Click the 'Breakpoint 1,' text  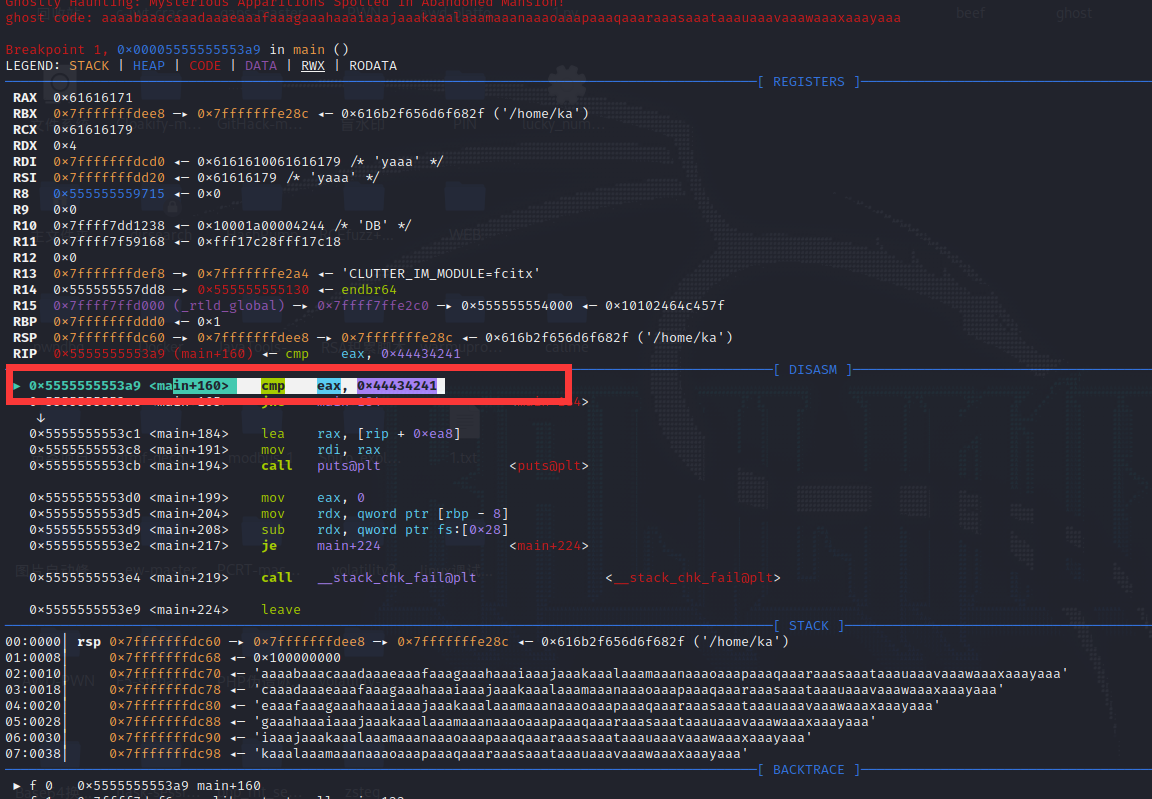[57, 49]
